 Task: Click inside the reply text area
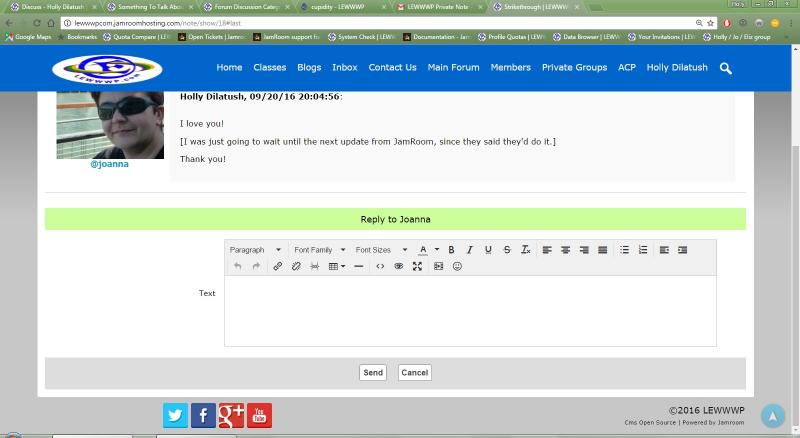(470, 310)
